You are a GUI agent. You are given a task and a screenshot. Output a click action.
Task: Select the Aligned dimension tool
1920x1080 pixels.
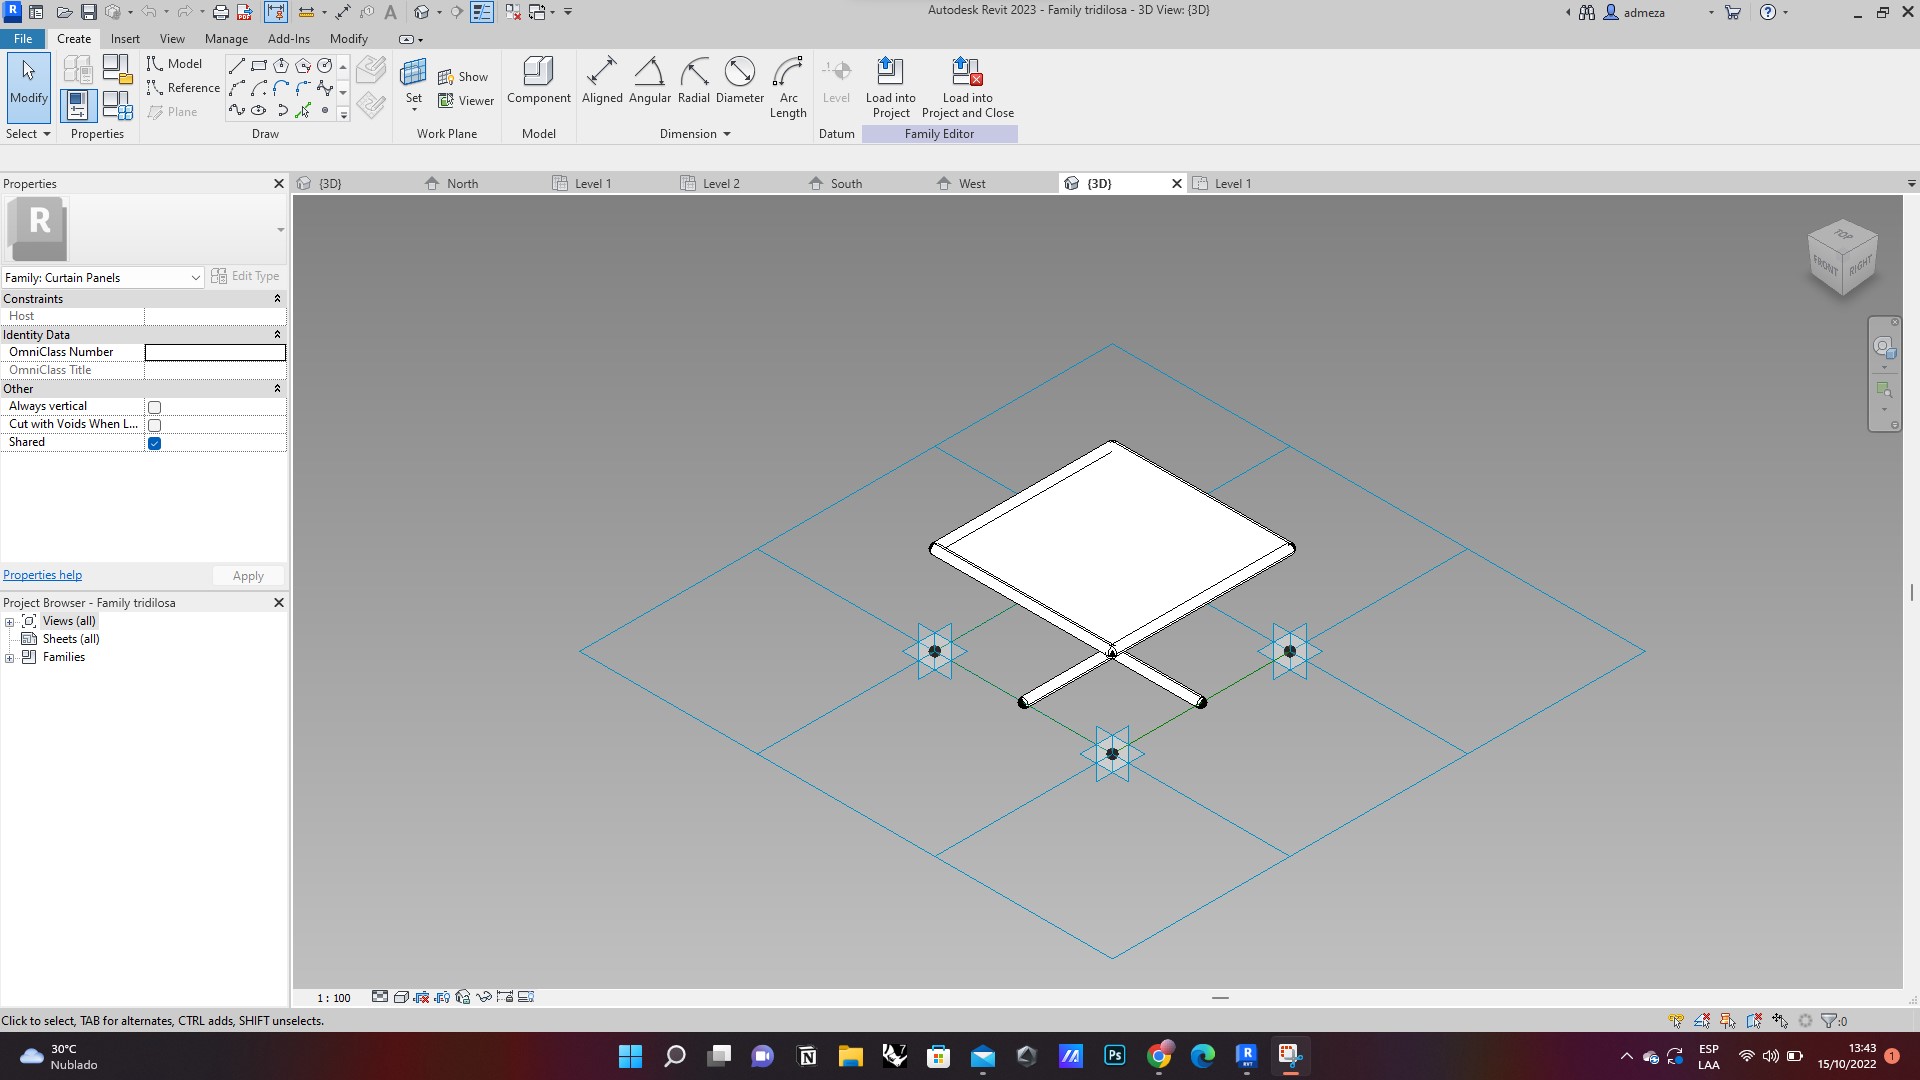click(x=602, y=80)
